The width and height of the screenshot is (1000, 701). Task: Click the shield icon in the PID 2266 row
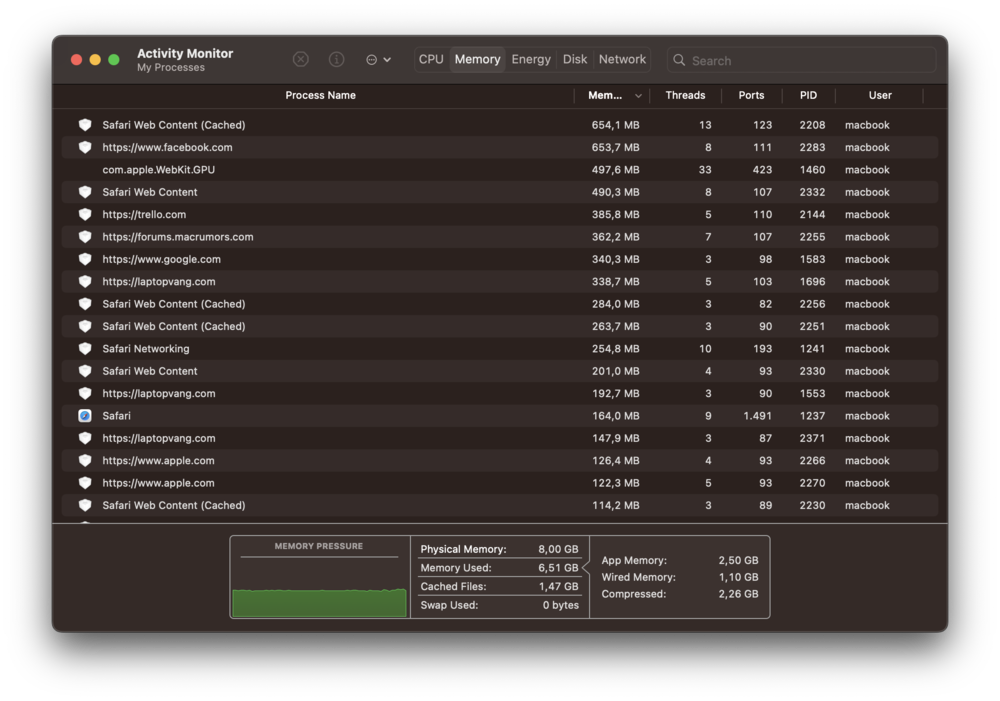[85, 461]
